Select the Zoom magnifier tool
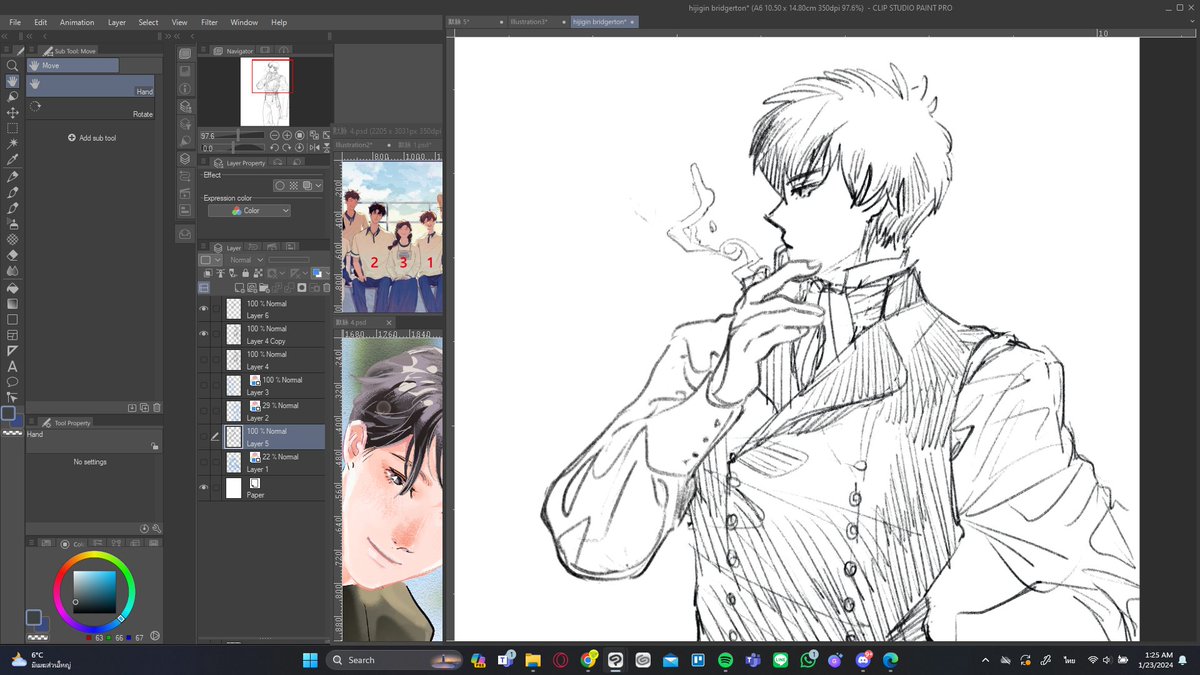Screen dimensions: 1200x675 click(12, 65)
